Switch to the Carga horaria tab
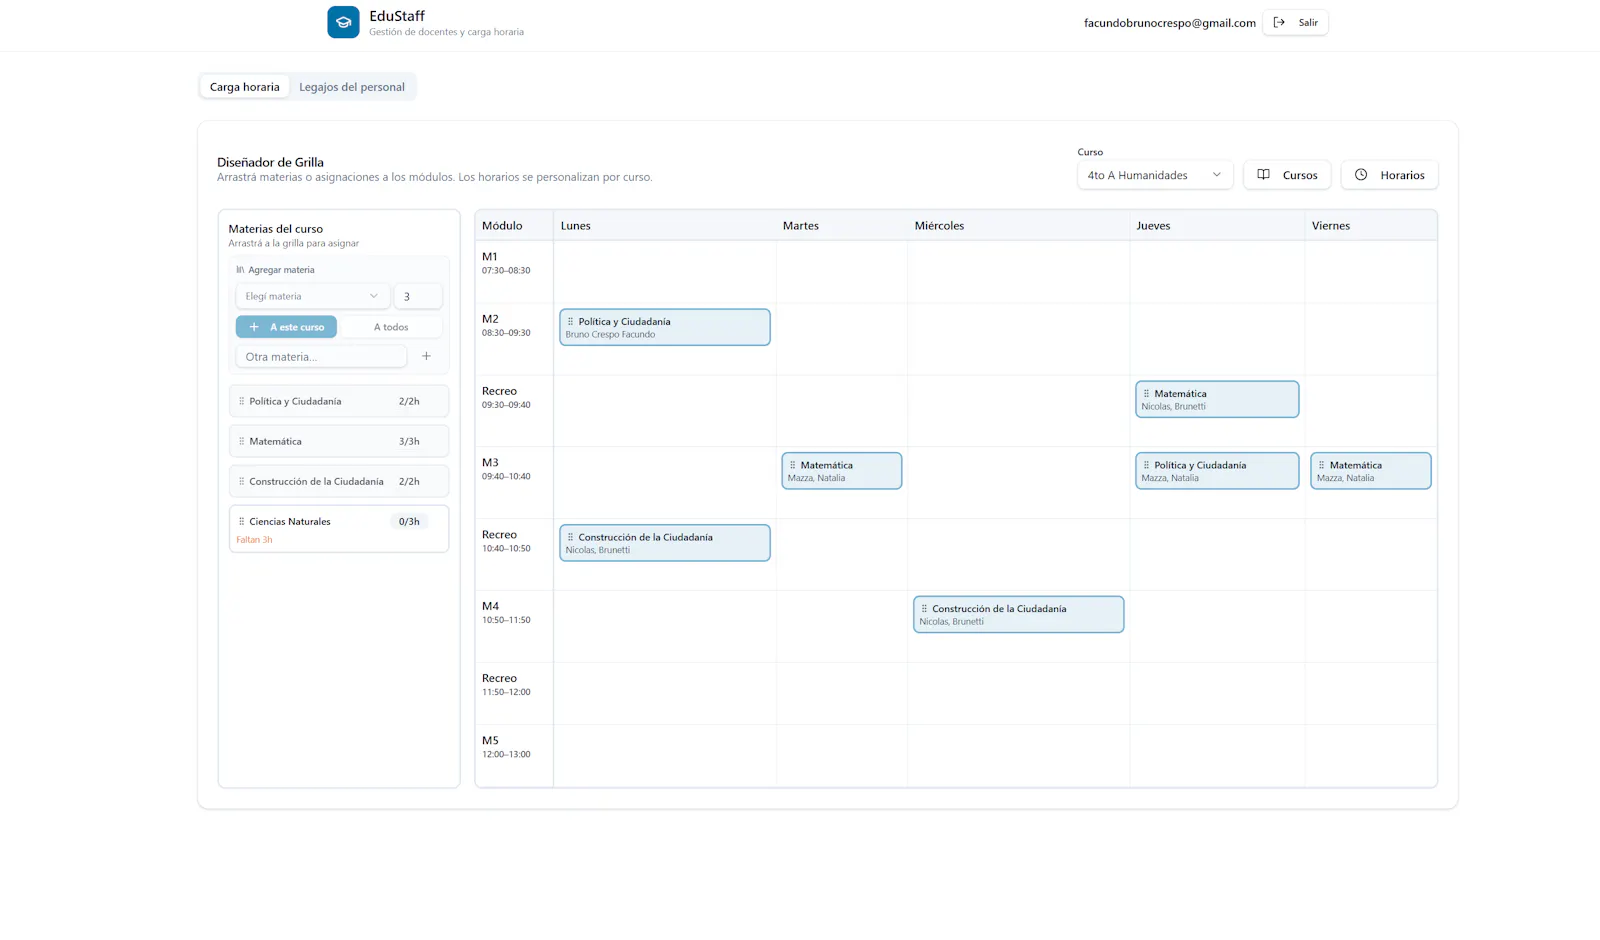Image resolution: width=1600 pixels, height=940 pixels. click(245, 87)
